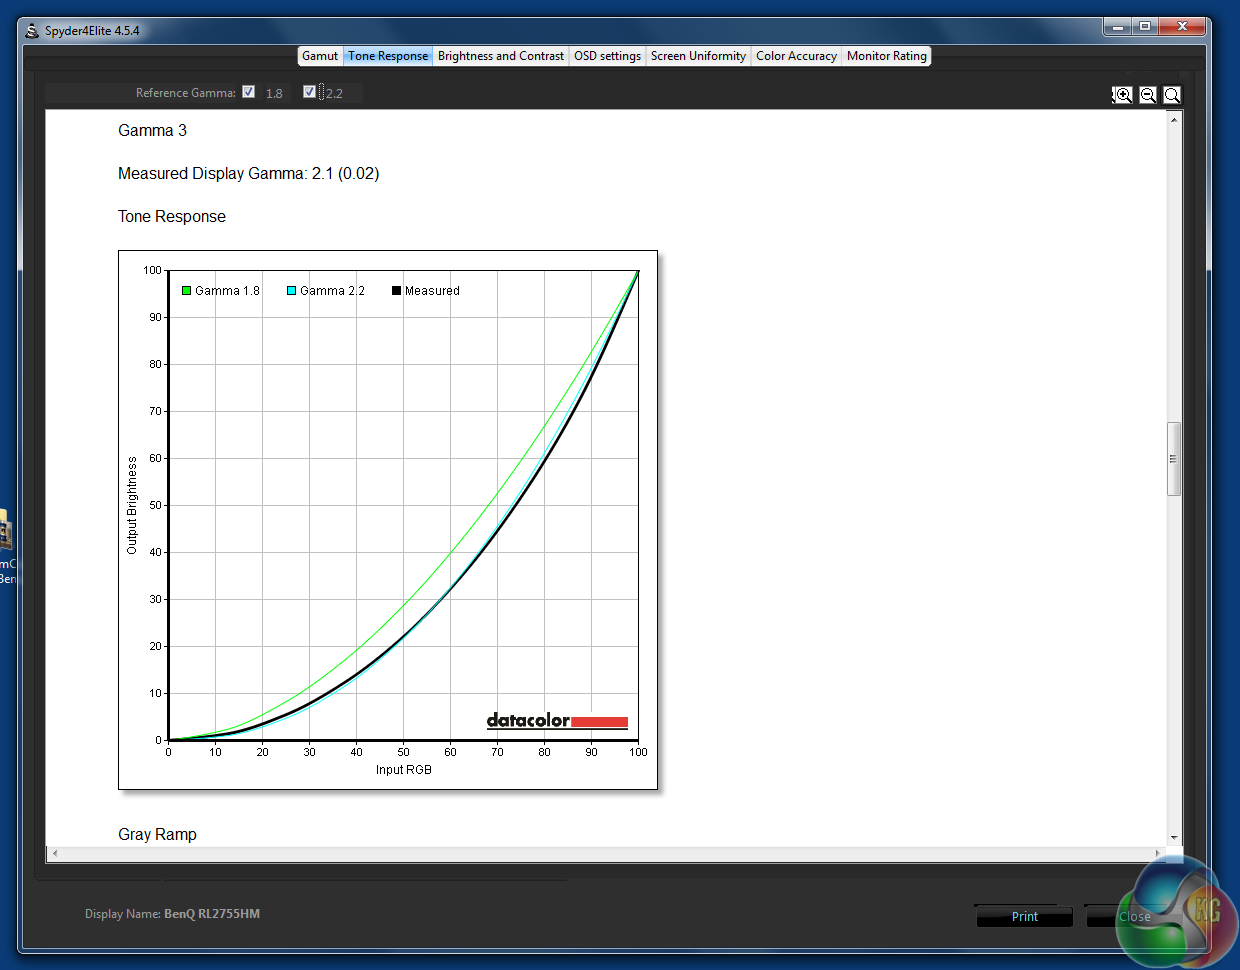Click the 'Gamma 3' heading text

pyautogui.click(x=152, y=130)
